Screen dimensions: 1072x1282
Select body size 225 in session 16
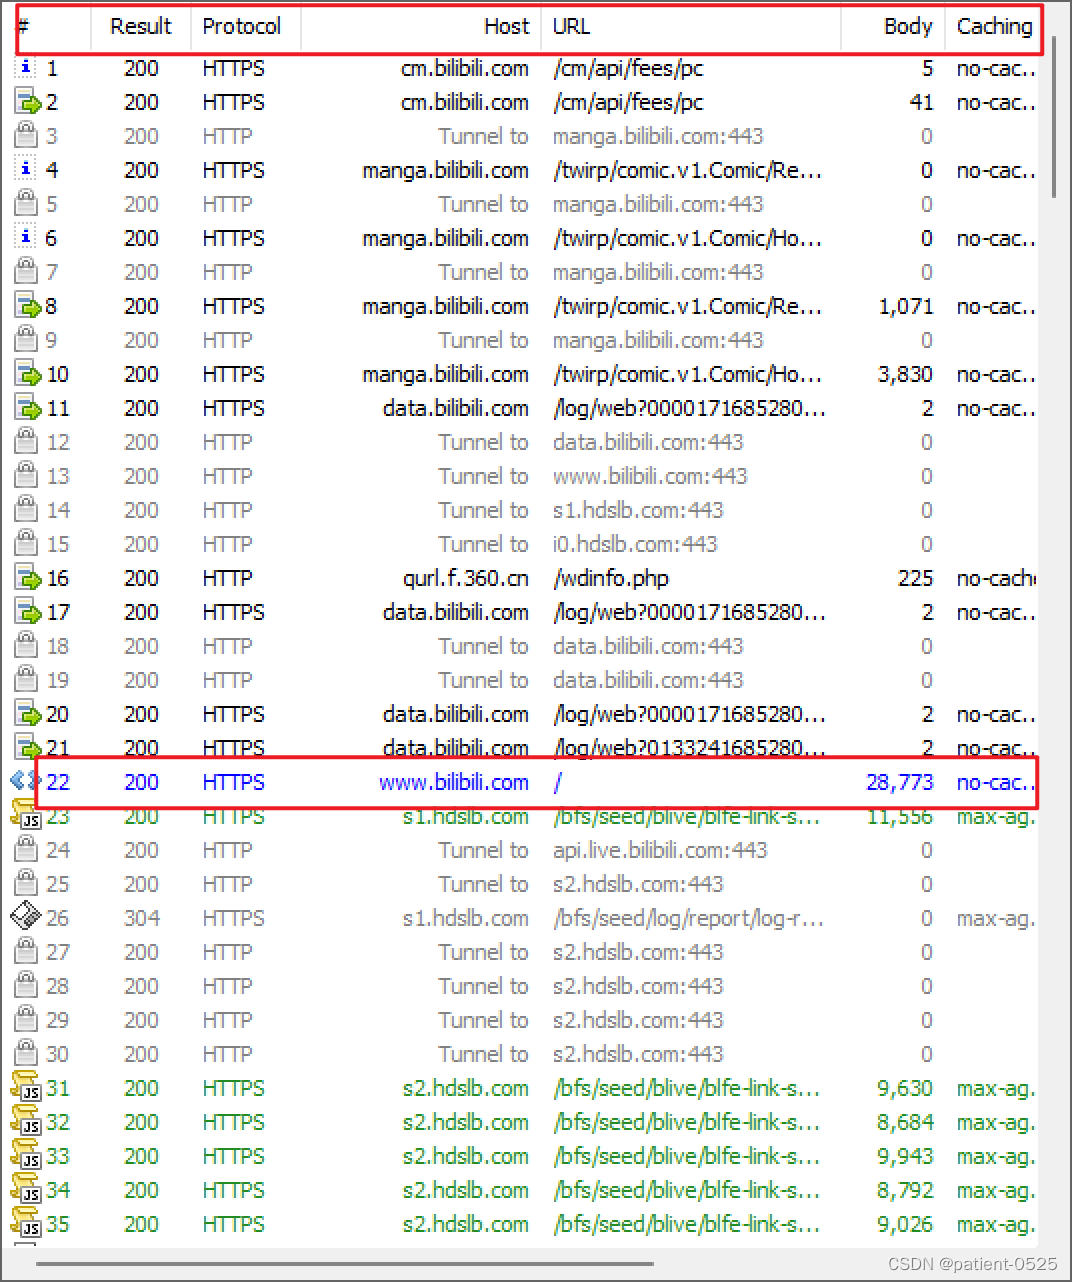[x=915, y=578]
